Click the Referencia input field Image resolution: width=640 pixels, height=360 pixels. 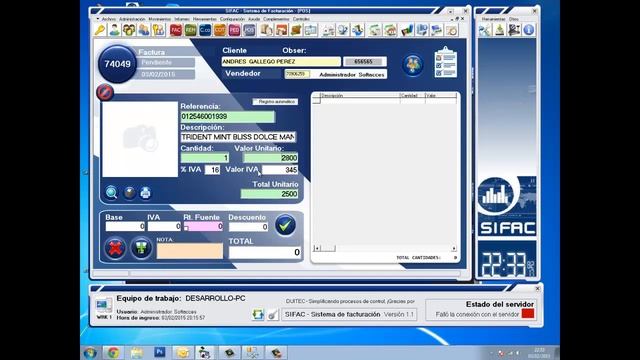(228, 117)
